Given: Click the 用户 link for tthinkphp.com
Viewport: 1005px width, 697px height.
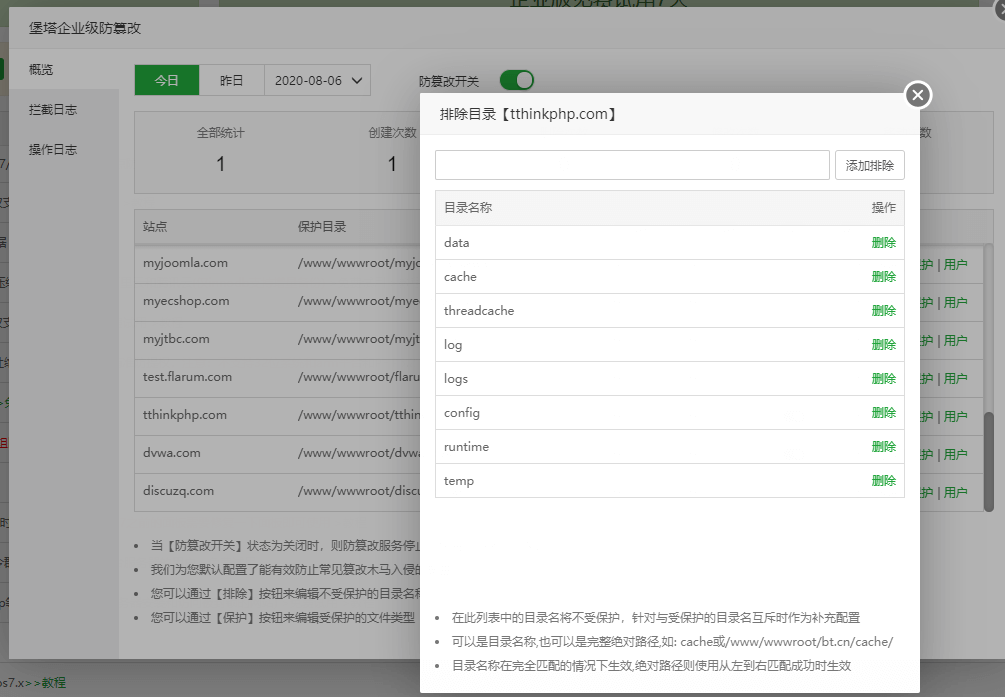Looking at the screenshot, I should coord(955,416).
